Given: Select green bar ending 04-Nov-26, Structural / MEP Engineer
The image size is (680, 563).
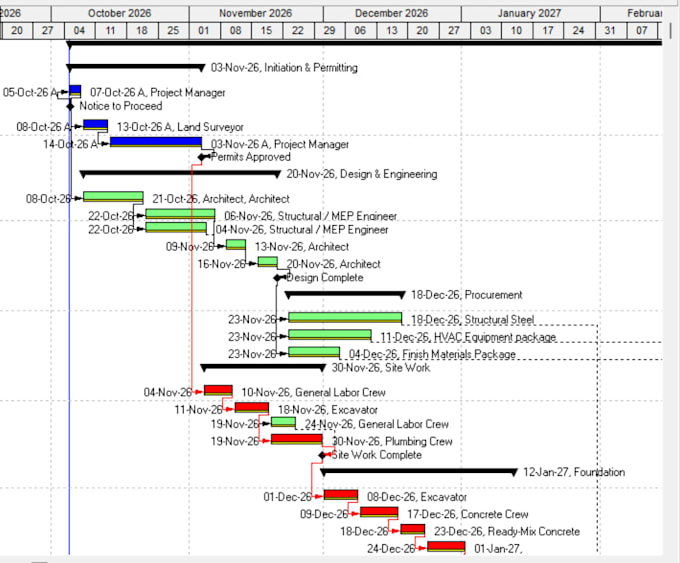Looking at the screenshot, I should (176, 227).
